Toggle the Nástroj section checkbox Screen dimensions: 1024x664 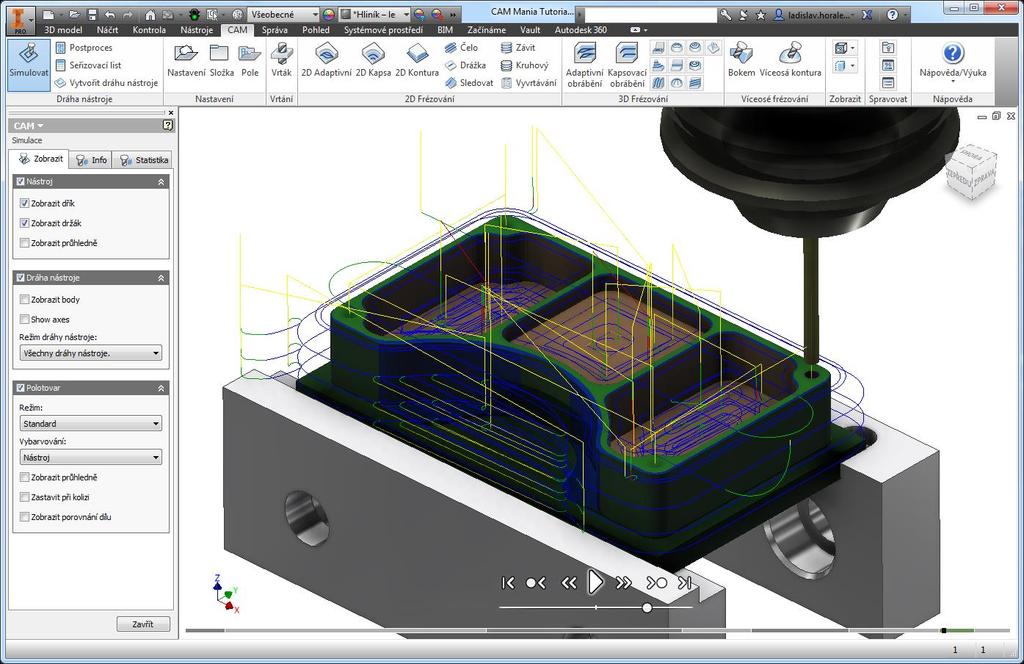point(20,182)
